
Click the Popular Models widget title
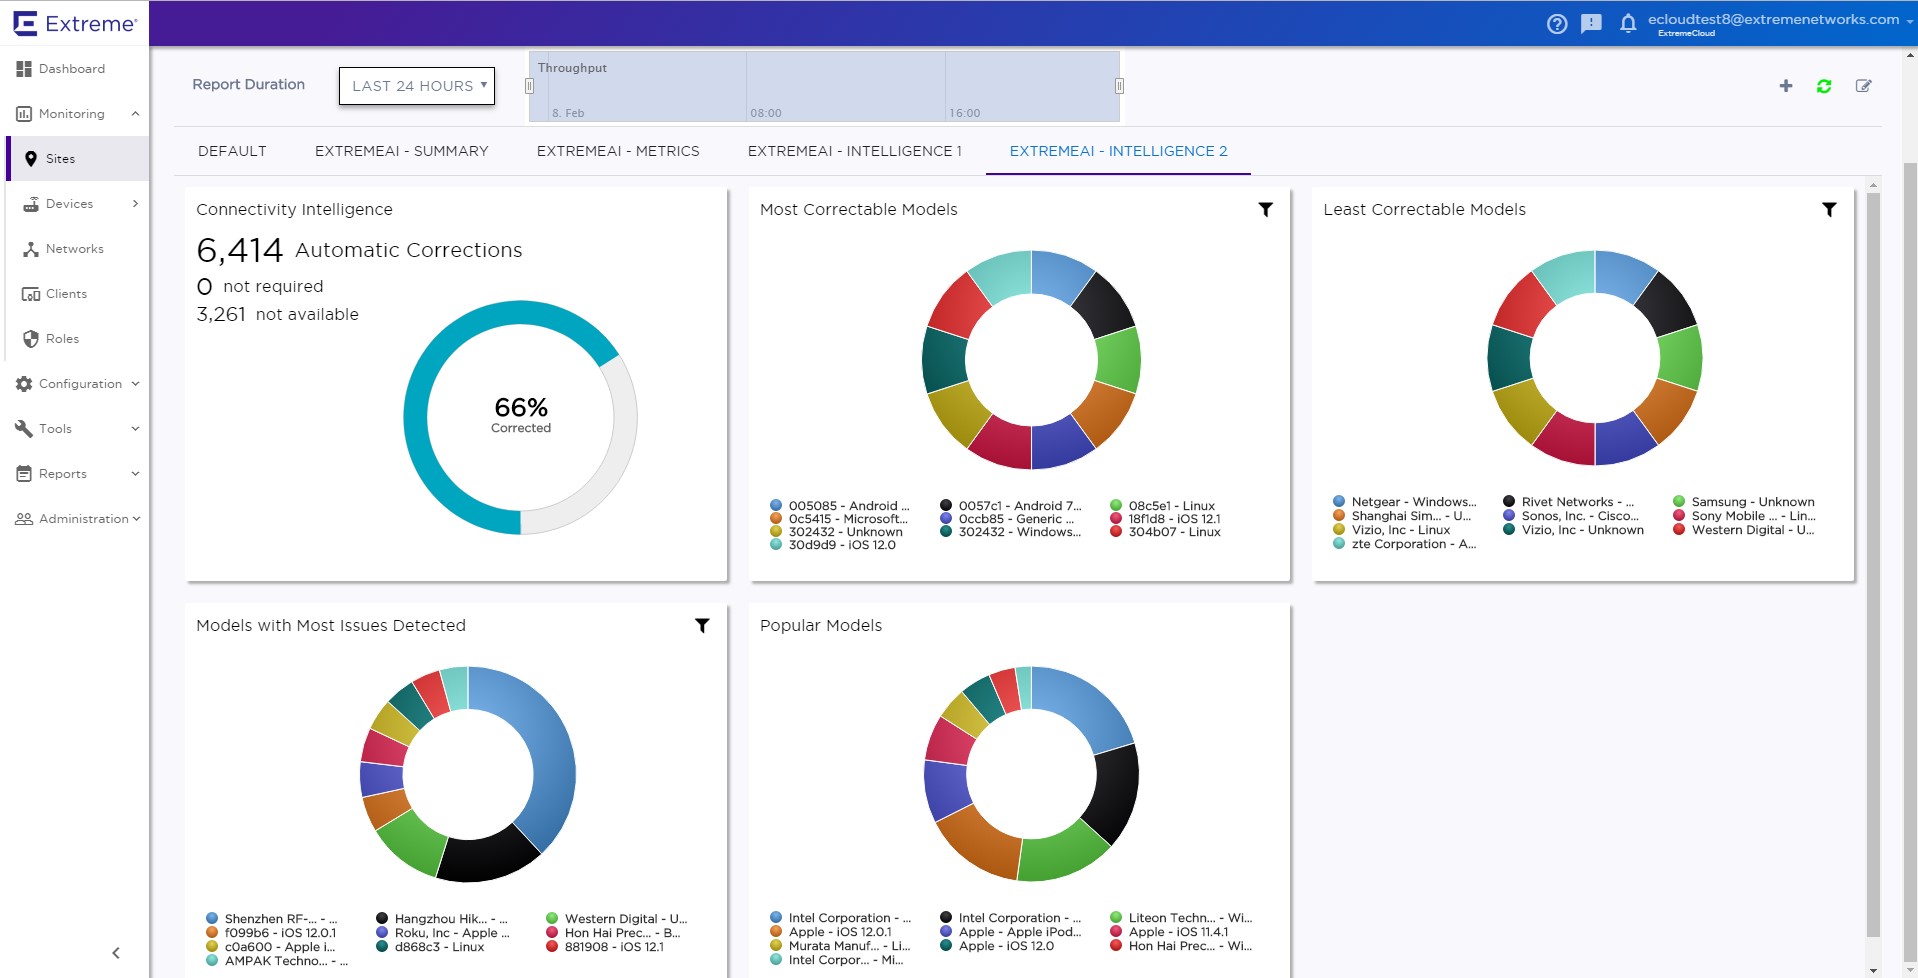click(x=821, y=625)
